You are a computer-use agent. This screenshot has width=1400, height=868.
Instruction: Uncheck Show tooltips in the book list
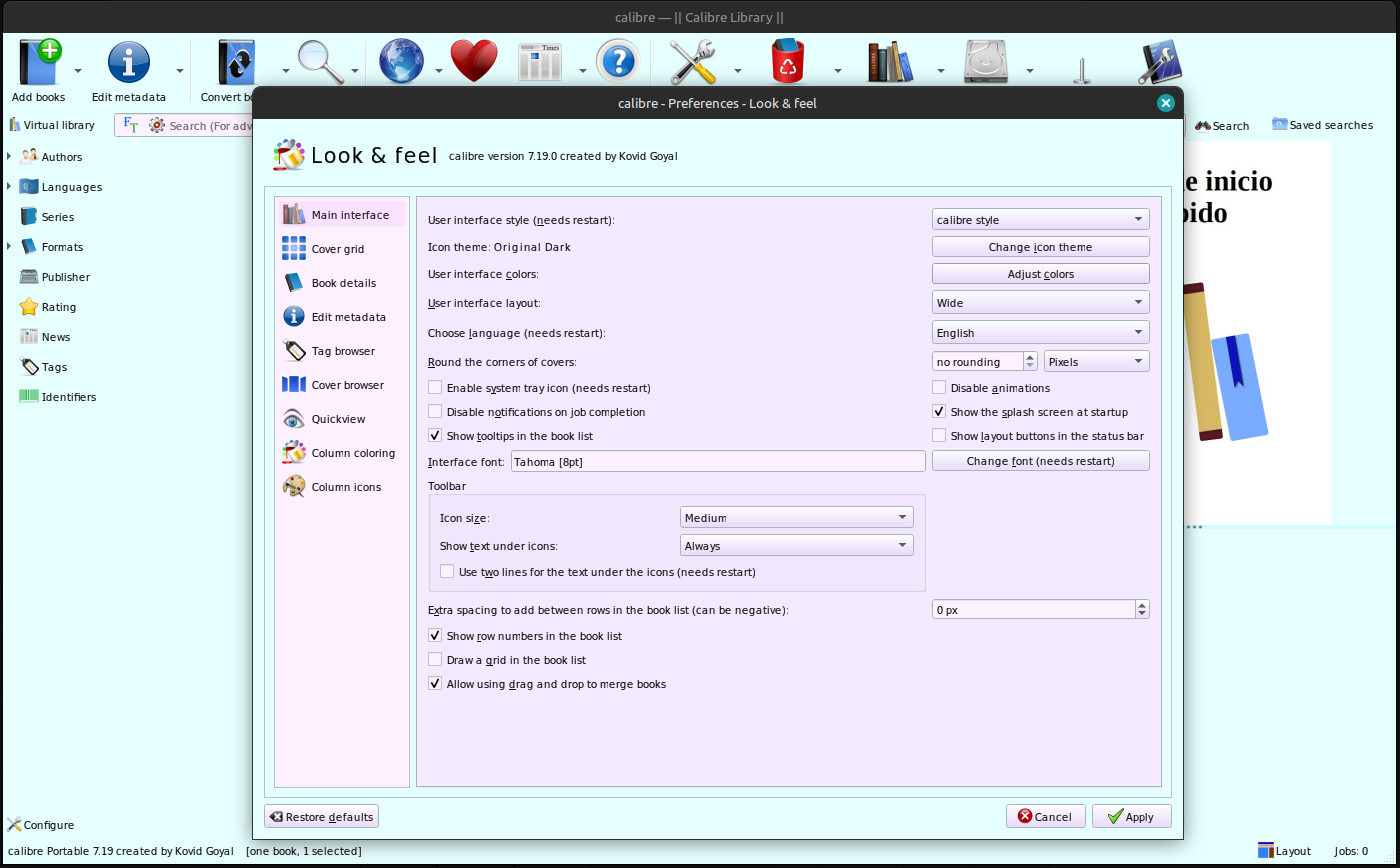(x=435, y=436)
